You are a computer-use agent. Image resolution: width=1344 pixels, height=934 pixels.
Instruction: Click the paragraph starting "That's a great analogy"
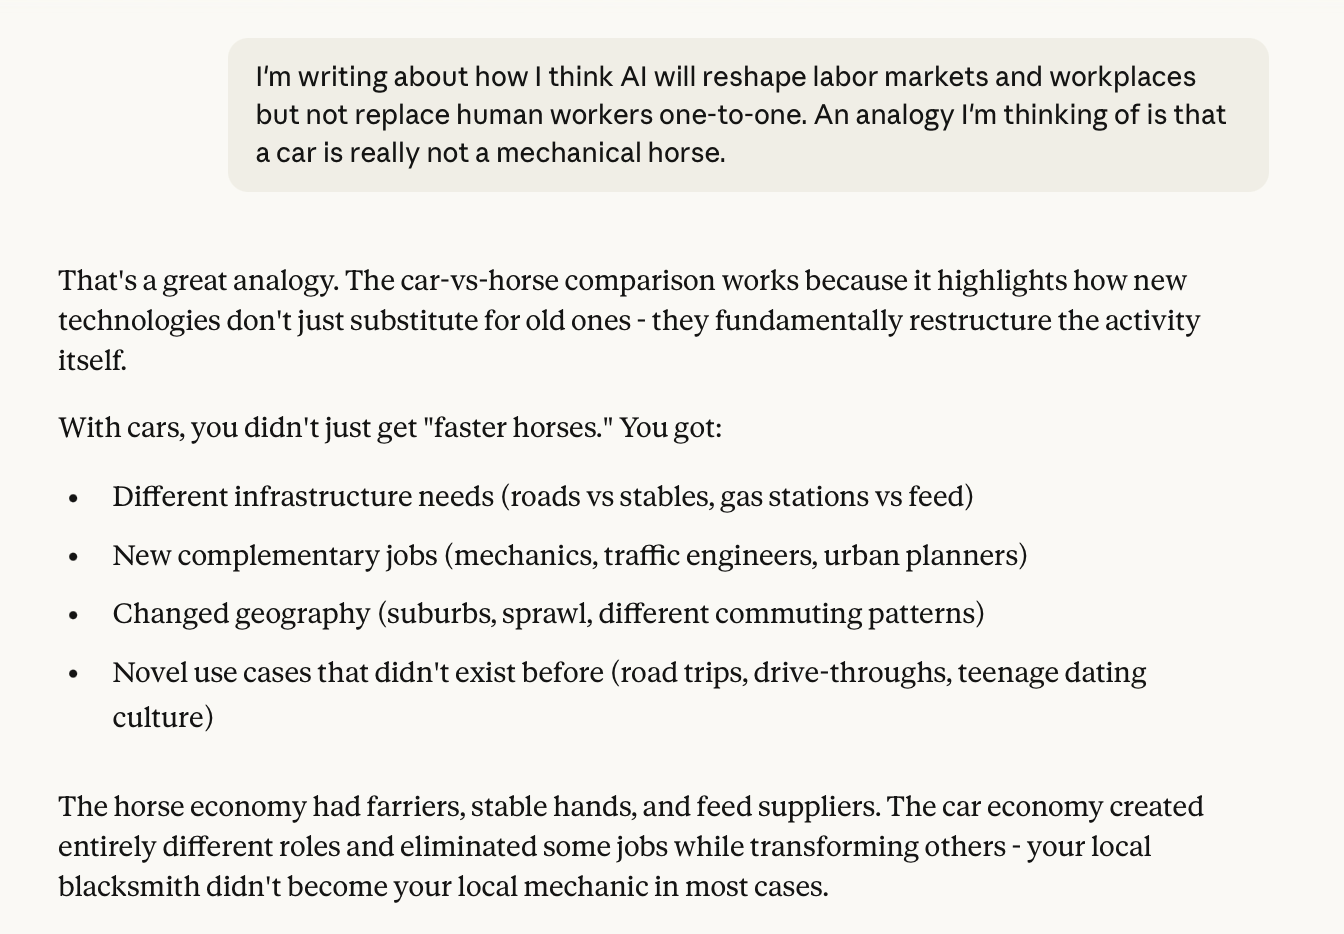629,320
